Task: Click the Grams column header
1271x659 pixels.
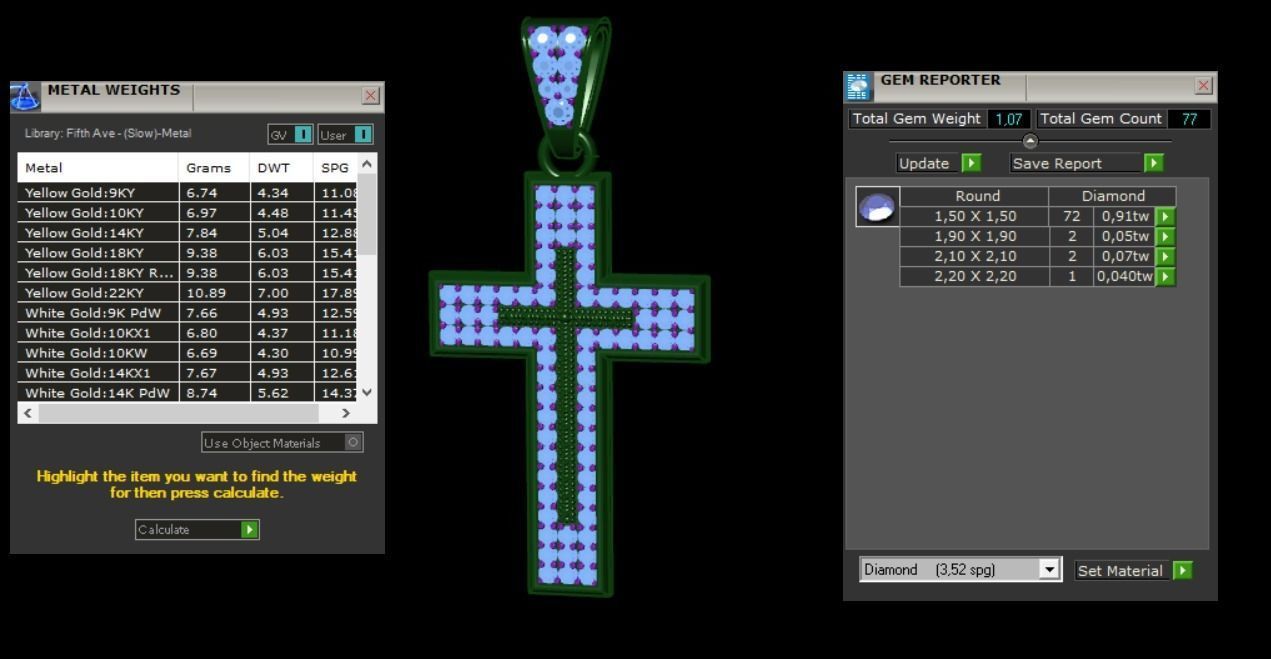Action: click(x=214, y=168)
